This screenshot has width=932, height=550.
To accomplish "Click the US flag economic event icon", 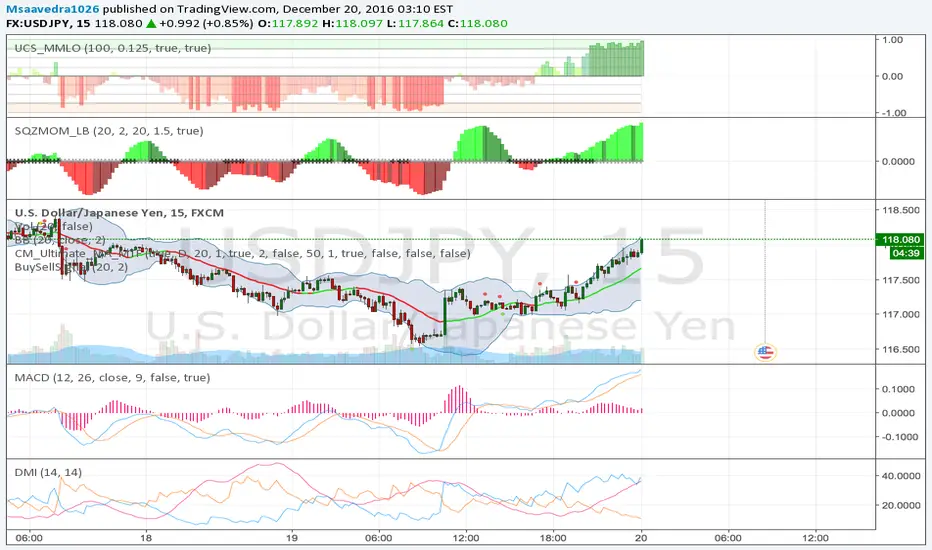I will 765,353.
